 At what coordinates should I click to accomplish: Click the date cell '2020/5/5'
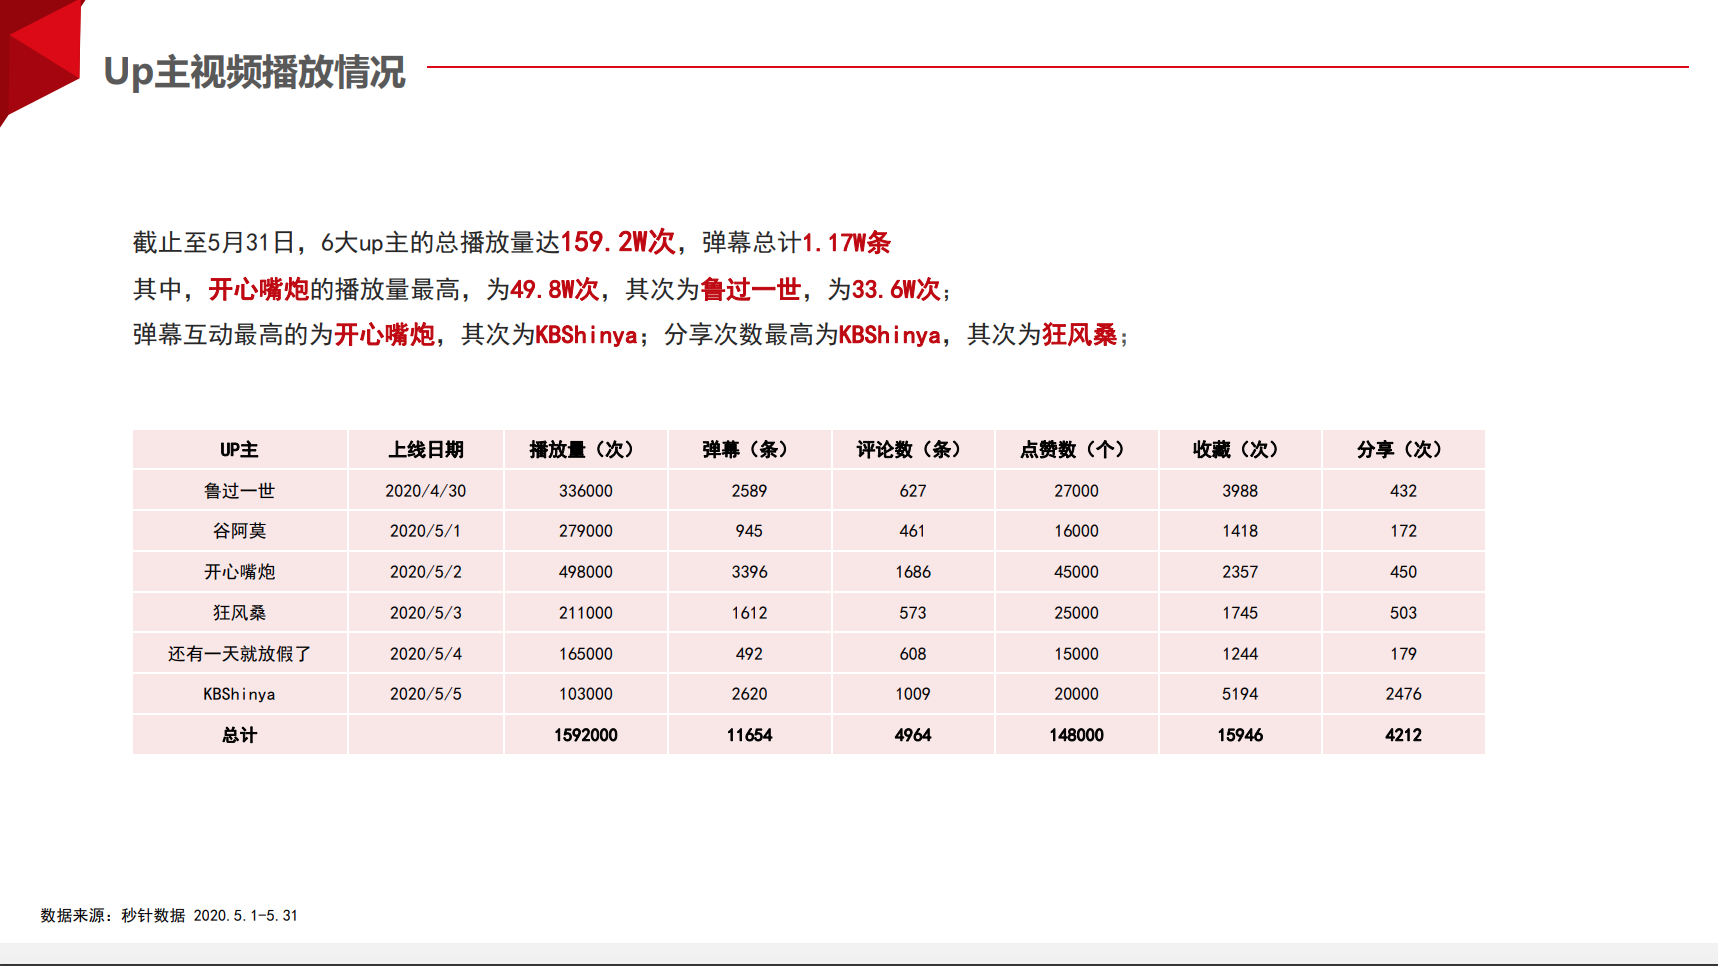[x=426, y=694]
